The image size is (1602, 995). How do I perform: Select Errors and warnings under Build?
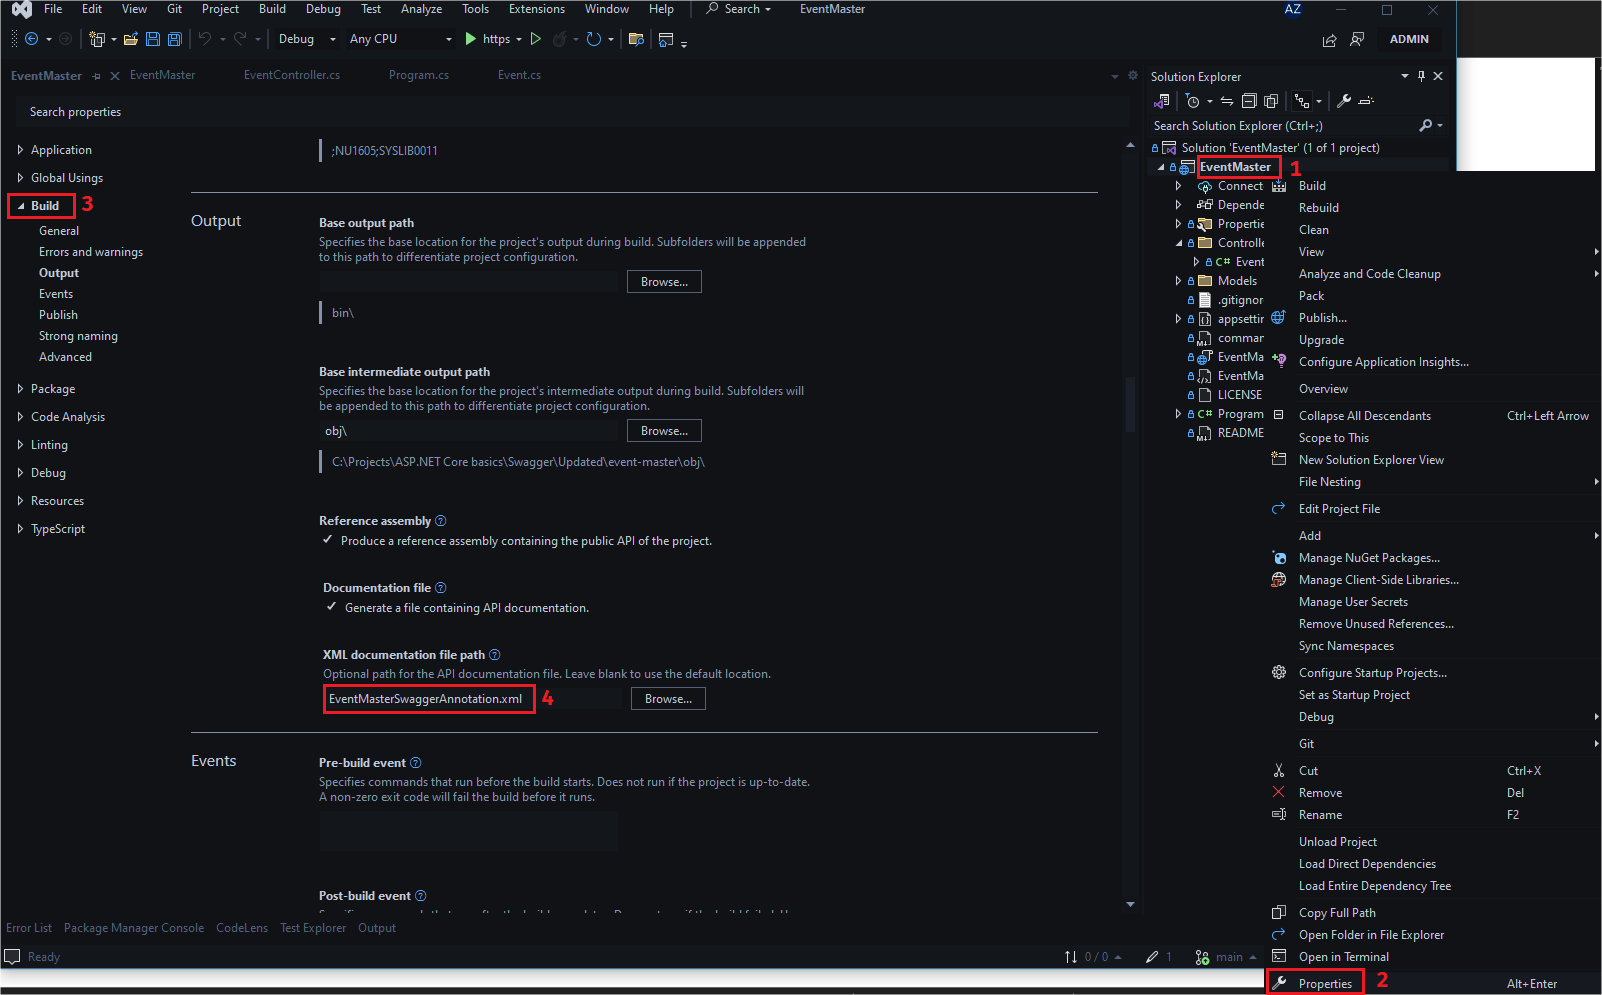(x=91, y=252)
